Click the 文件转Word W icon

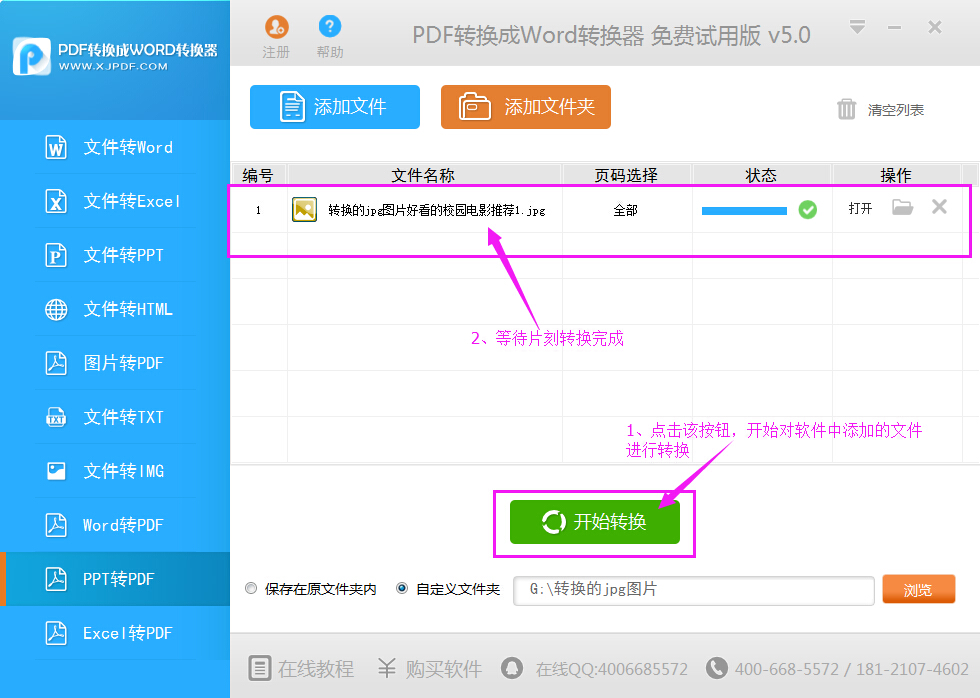coord(56,147)
